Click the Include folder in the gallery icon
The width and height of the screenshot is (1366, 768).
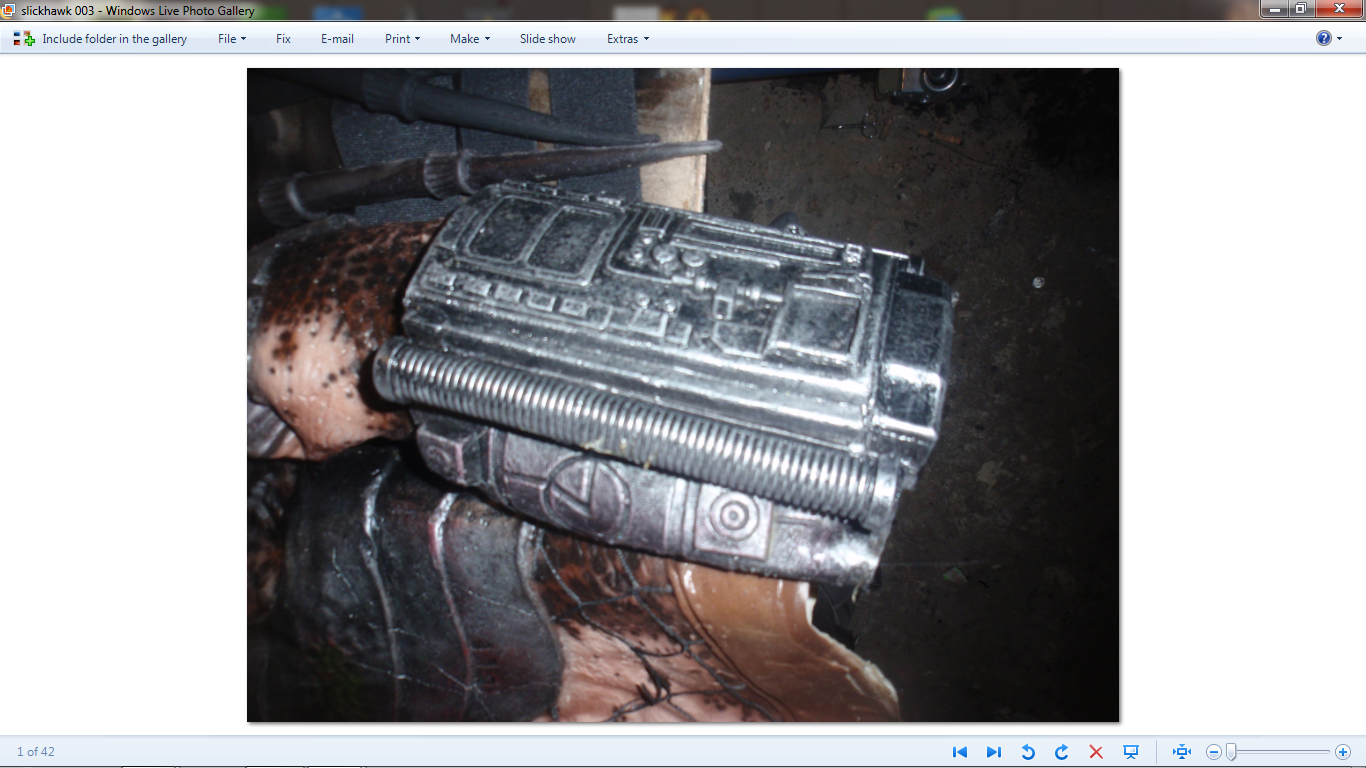pos(24,39)
